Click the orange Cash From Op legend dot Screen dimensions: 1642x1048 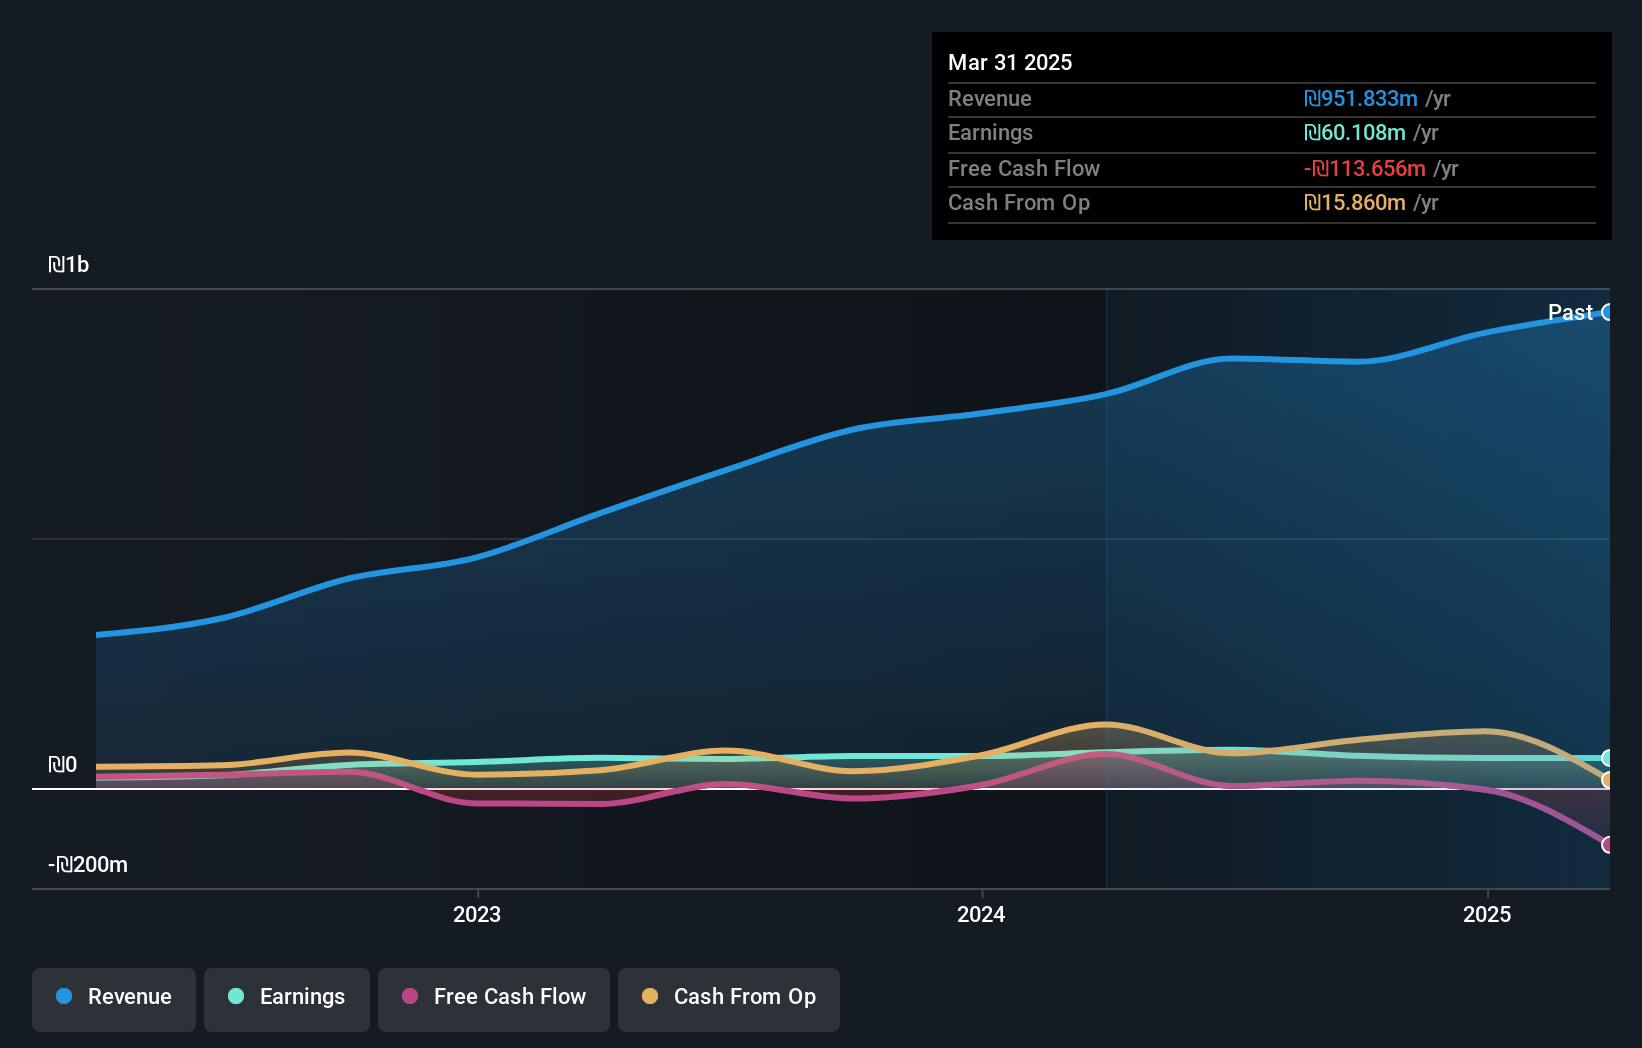(650, 996)
